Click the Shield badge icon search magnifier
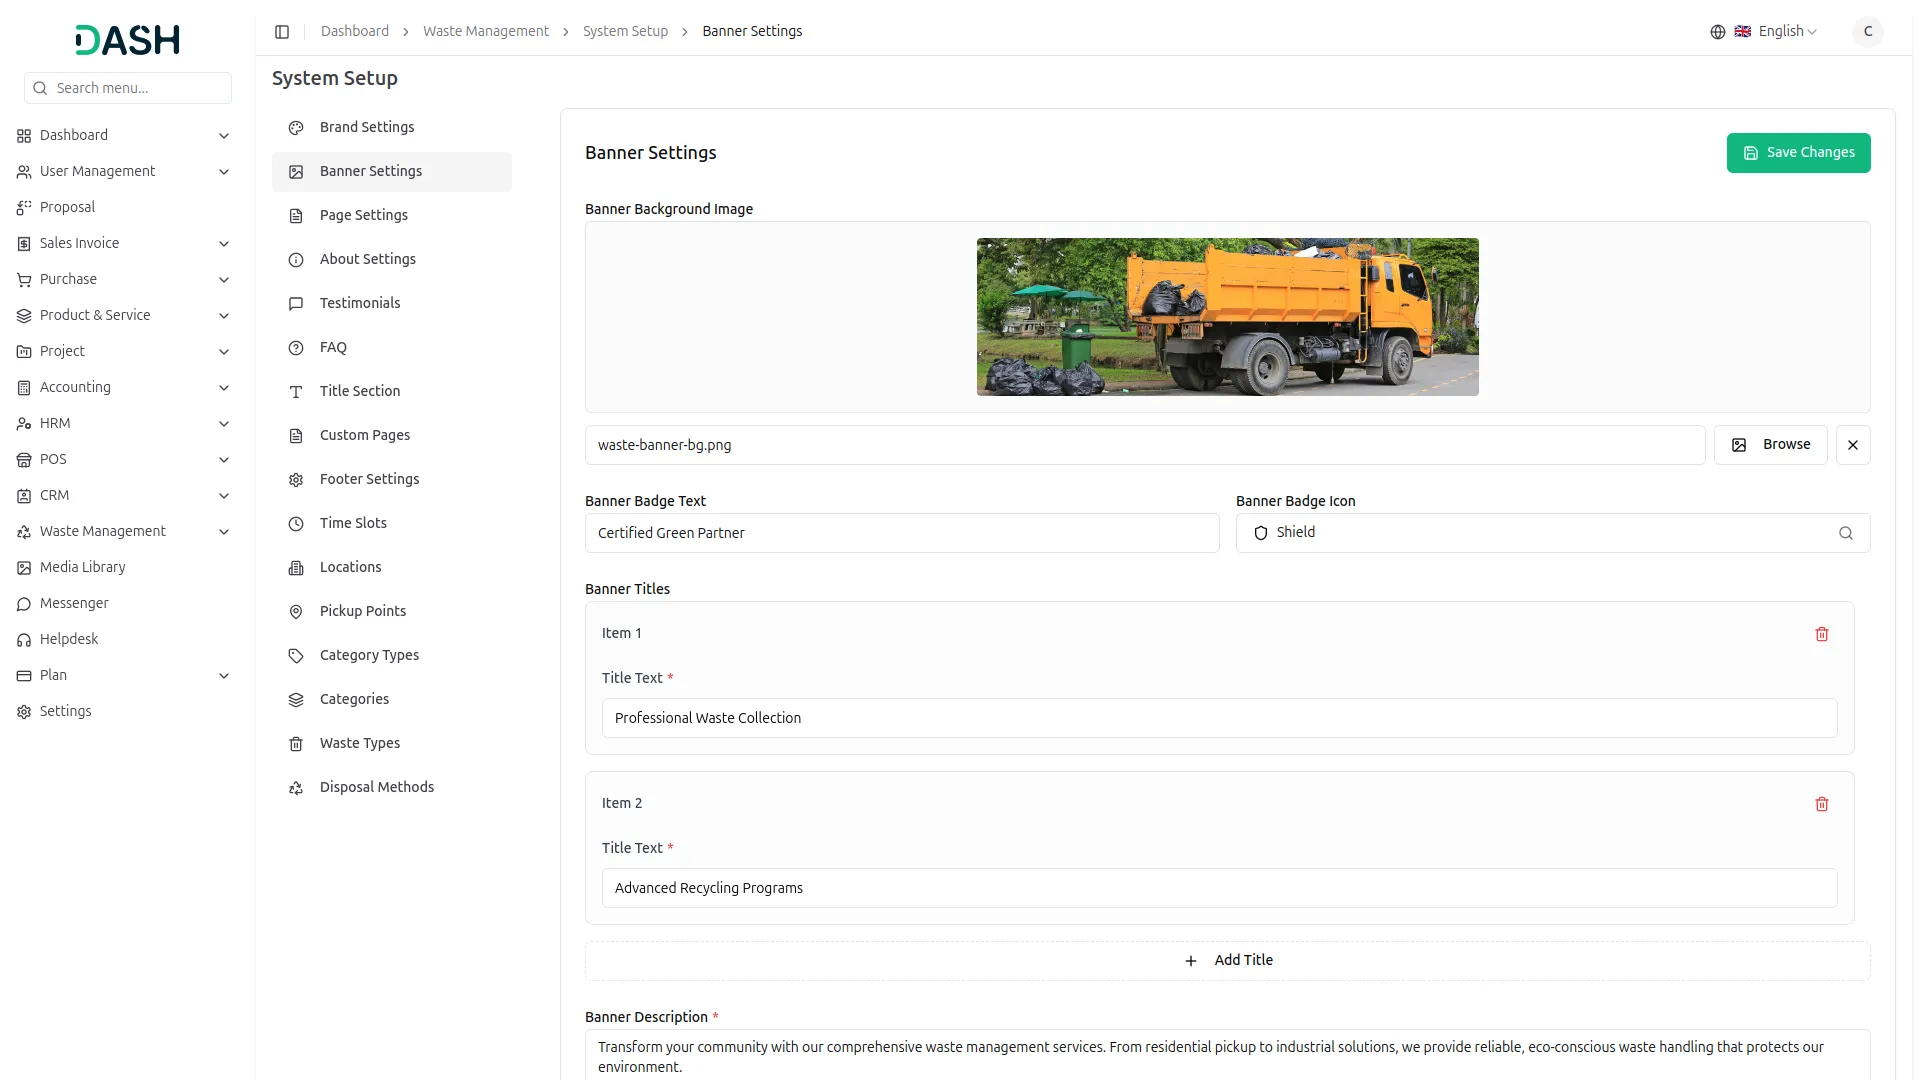Screen dimensions: 1920x1080 [1846, 533]
